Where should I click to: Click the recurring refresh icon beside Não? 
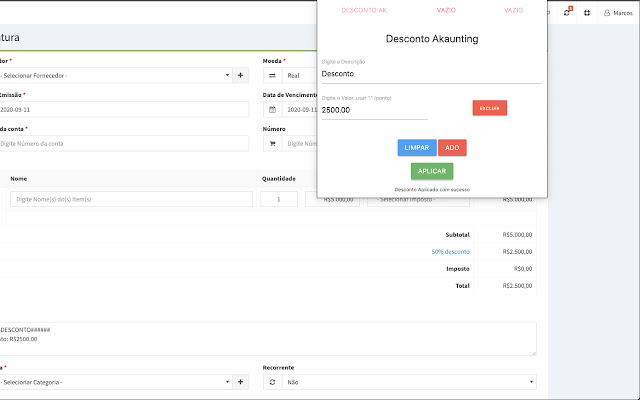pyautogui.click(x=273, y=382)
